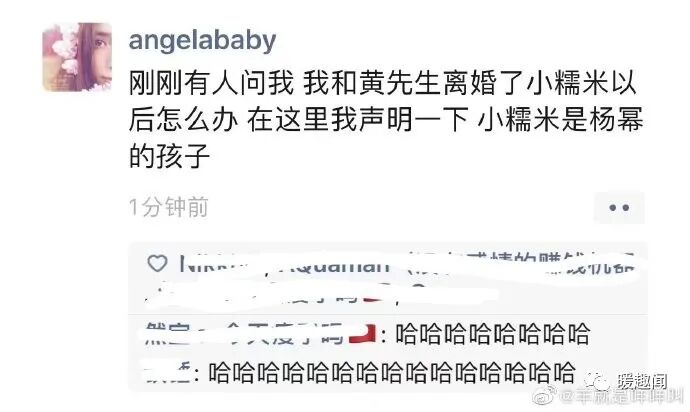Reply to the first '哈哈哈哈哈哈哈哈' comment
The width and height of the screenshot is (690, 412).
tap(492, 334)
